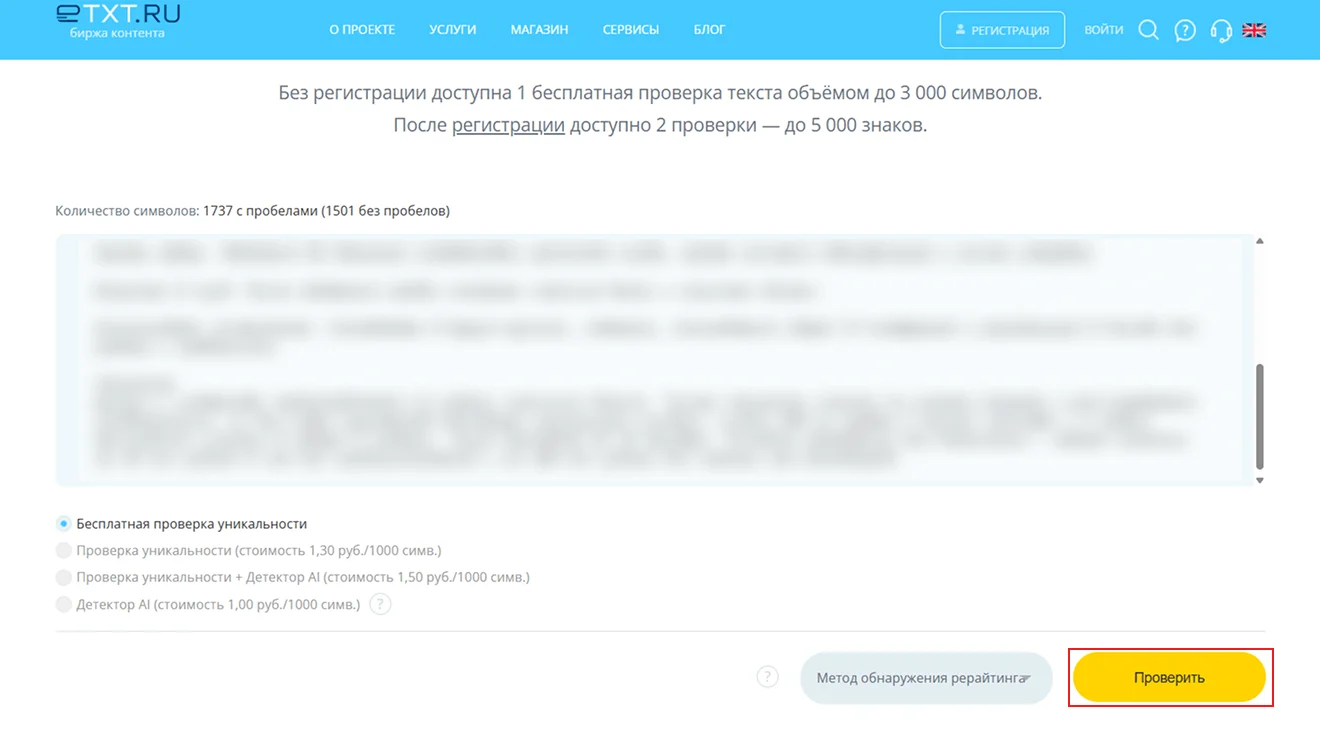Click ВОЙТИ to log in

coord(1104,30)
